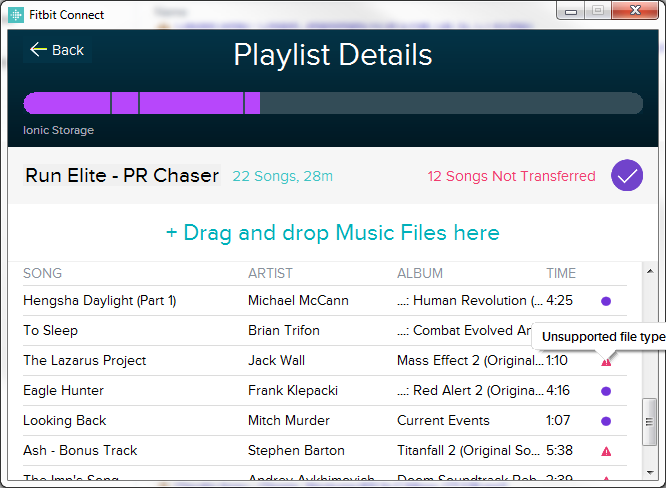Click Drag and drop Music Files here
666x488 pixels.
333,233
